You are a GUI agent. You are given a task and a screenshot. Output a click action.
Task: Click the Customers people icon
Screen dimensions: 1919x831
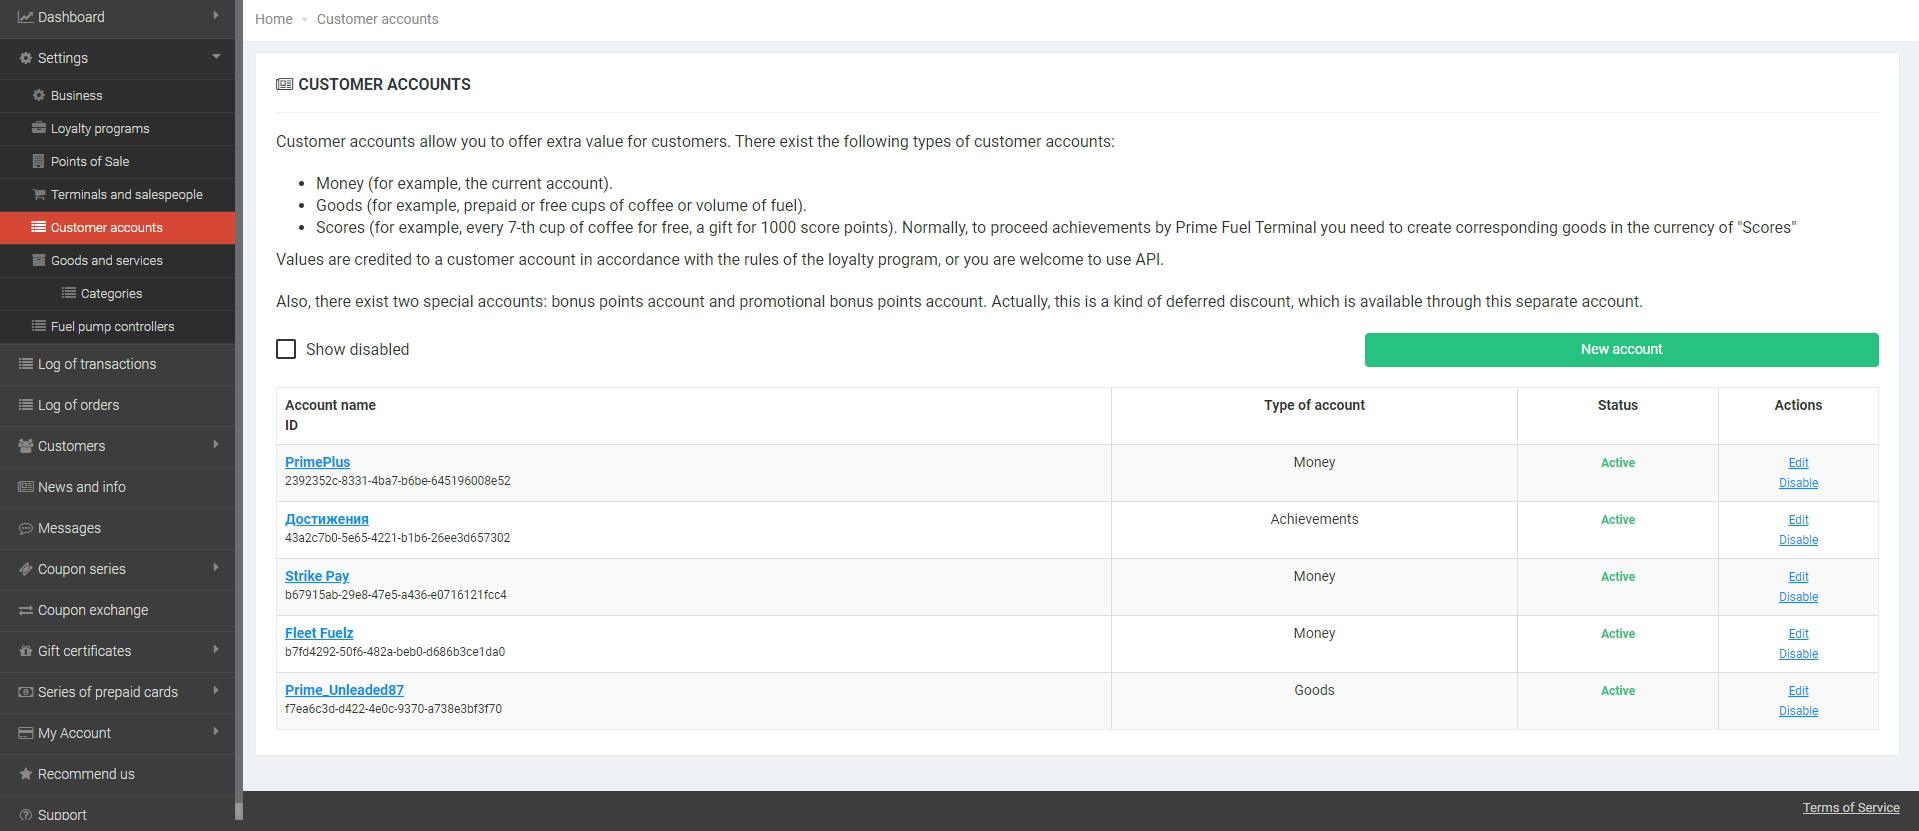pyautogui.click(x=26, y=446)
